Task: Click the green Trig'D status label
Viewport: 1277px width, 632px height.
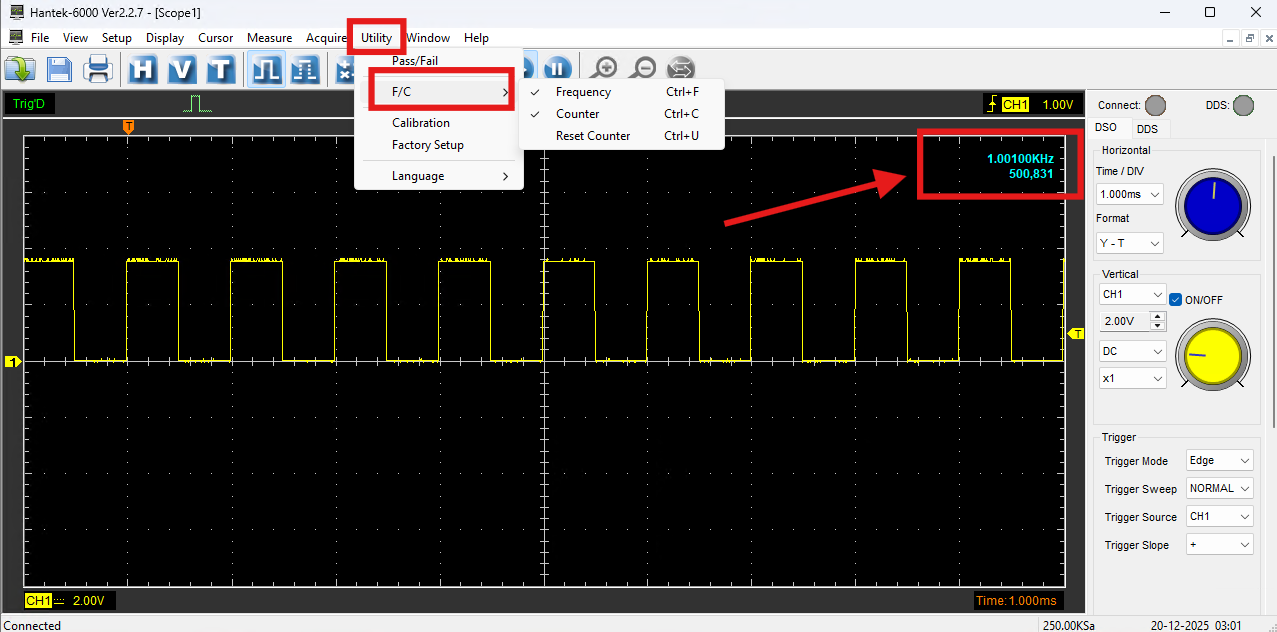Action: tap(29, 104)
